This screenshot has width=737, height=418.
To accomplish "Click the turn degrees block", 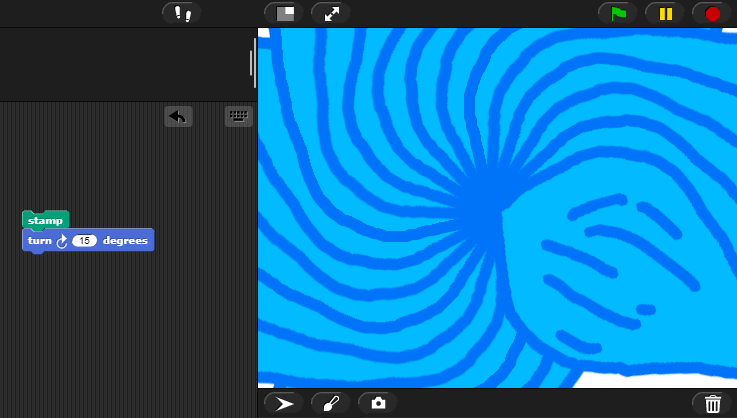I will point(88,240).
